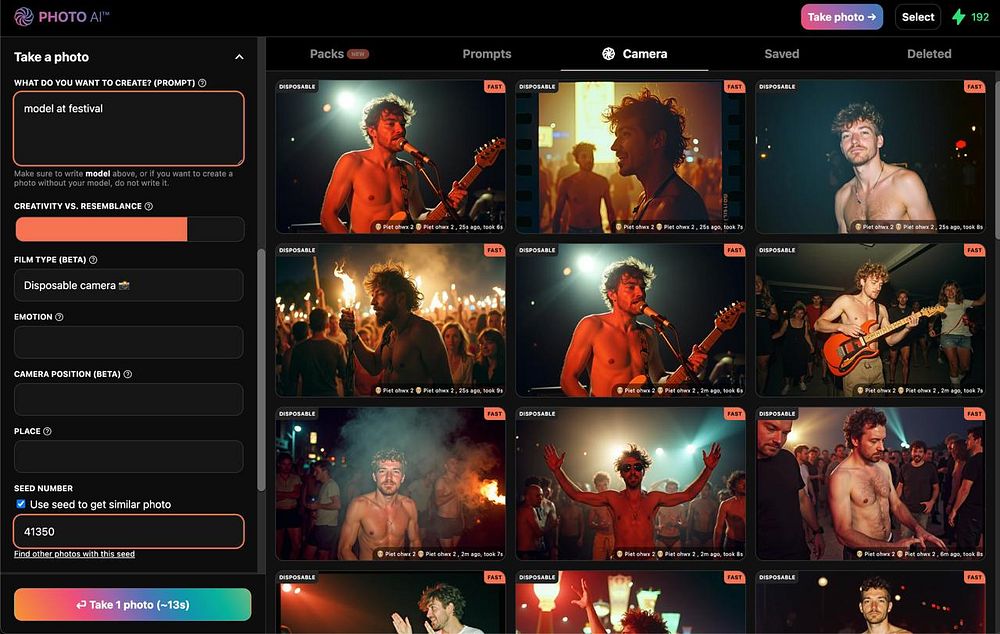The image size is (1000, 634).
Task: Open help icon next to prompt label
Action: (x=202, y=83)
